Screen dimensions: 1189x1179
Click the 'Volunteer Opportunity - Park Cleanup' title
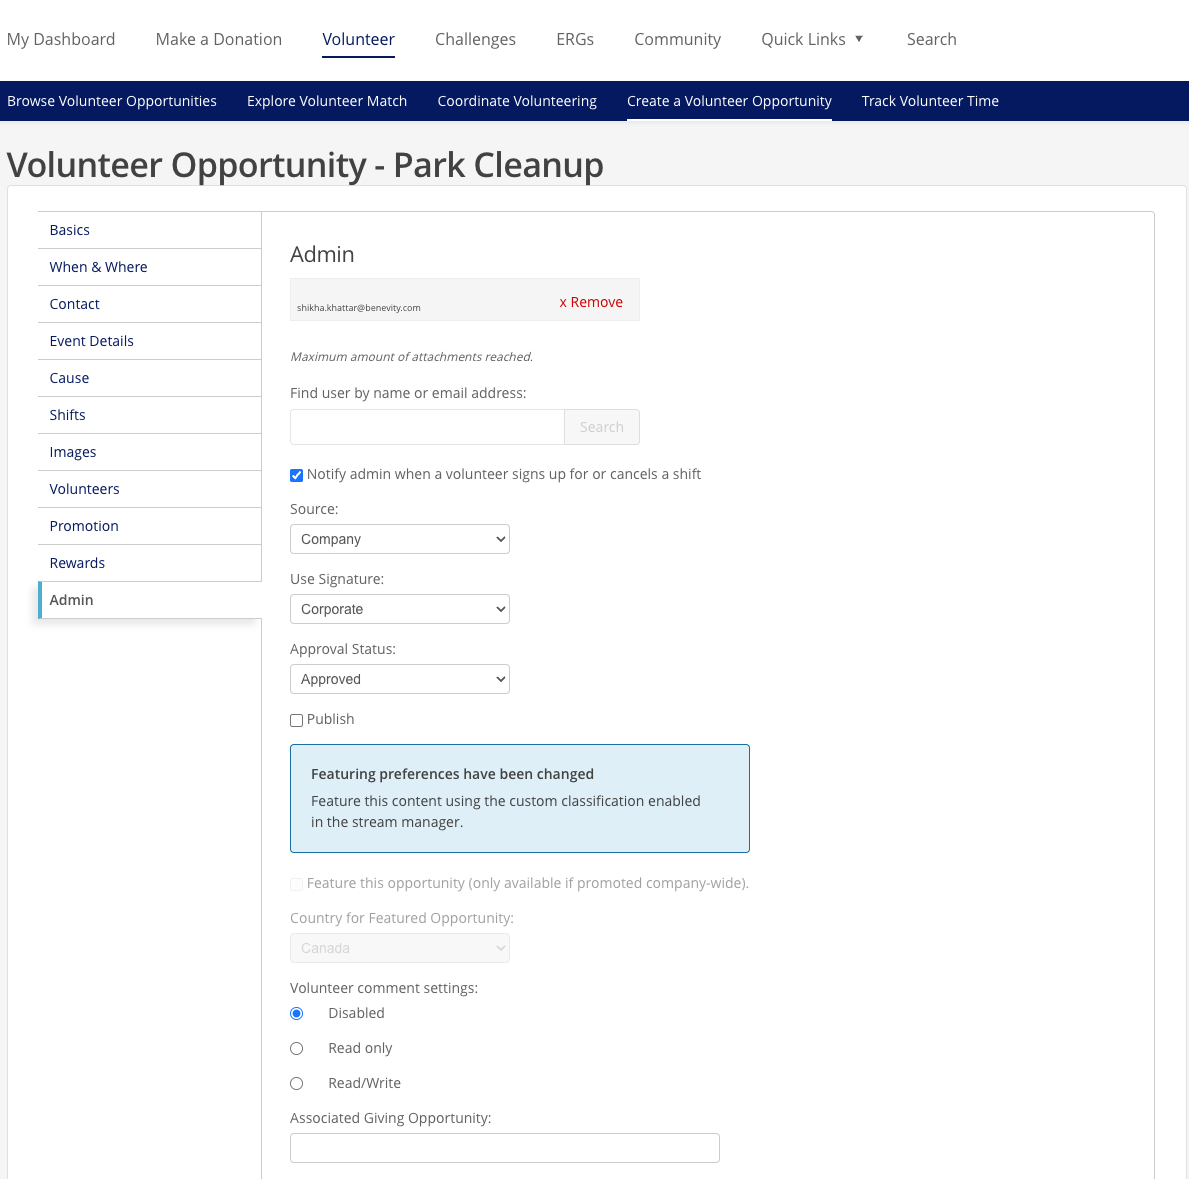[305, 165]
